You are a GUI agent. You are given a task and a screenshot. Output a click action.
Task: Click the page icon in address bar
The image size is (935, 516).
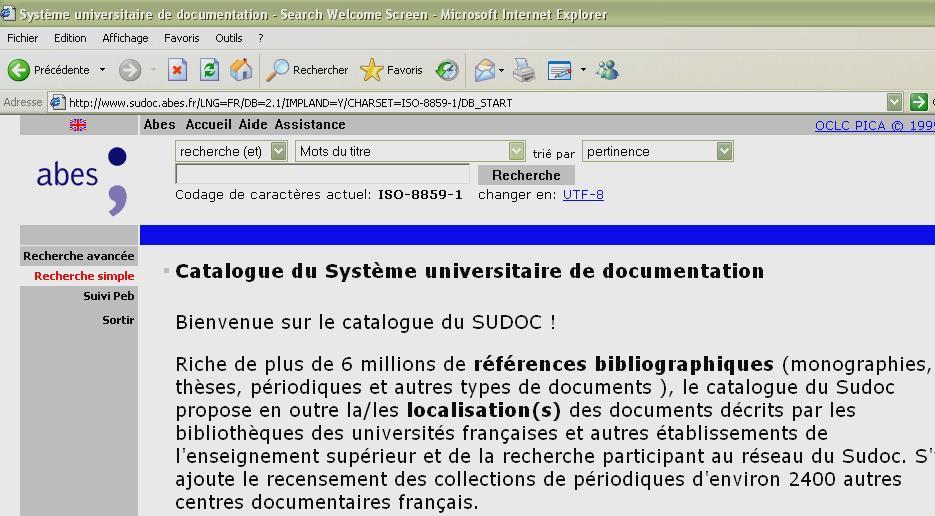[x=57, y=102]
